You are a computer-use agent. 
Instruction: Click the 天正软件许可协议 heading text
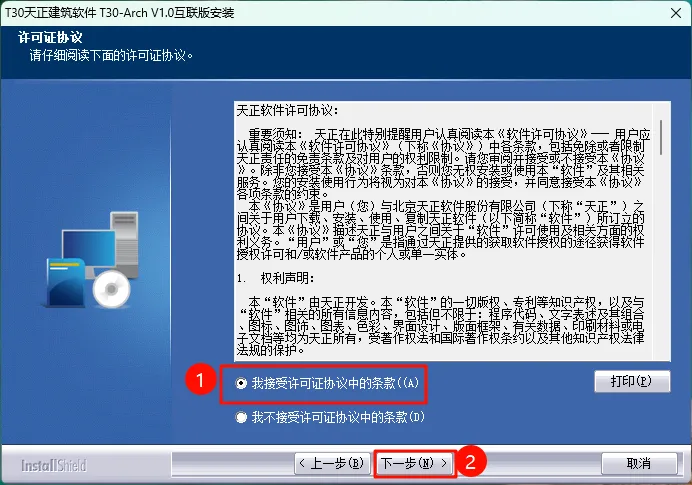[287, 110]
